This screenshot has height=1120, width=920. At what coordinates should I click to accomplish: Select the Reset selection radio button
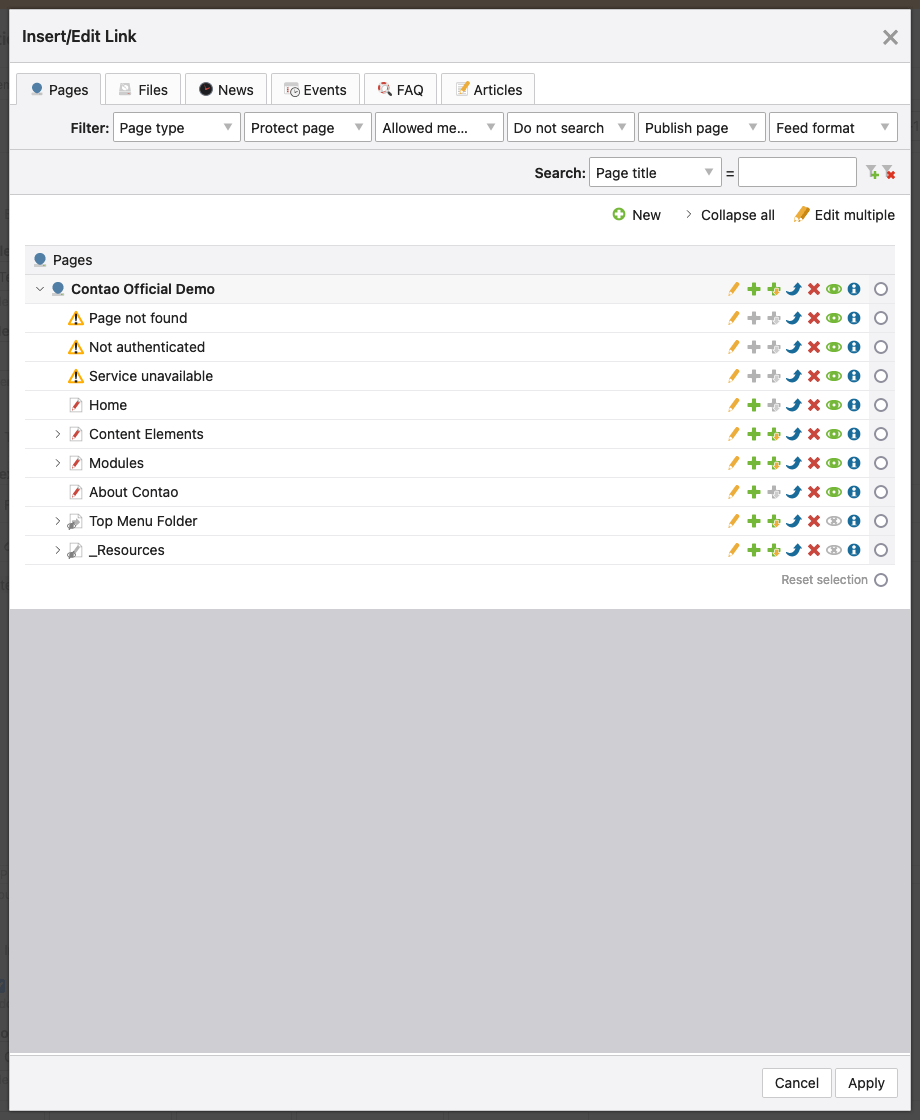(881, 580)
